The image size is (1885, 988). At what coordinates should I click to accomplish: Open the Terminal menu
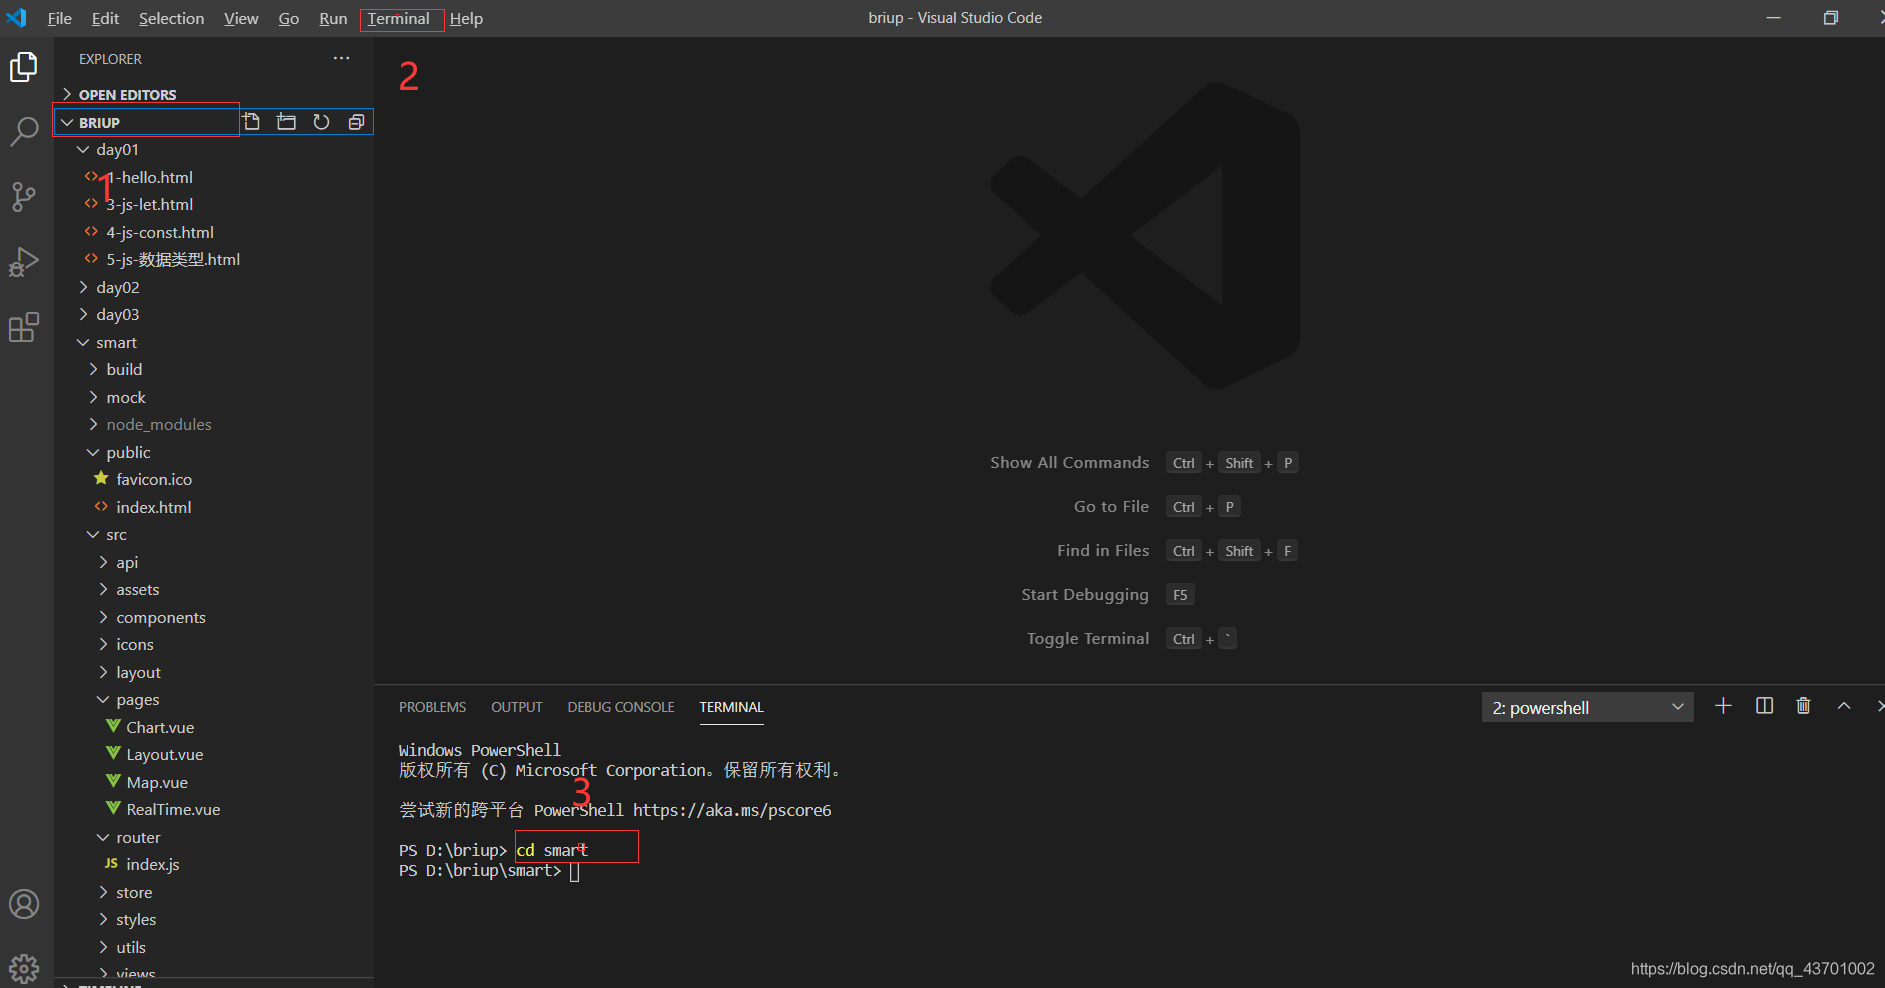(398, 18)
